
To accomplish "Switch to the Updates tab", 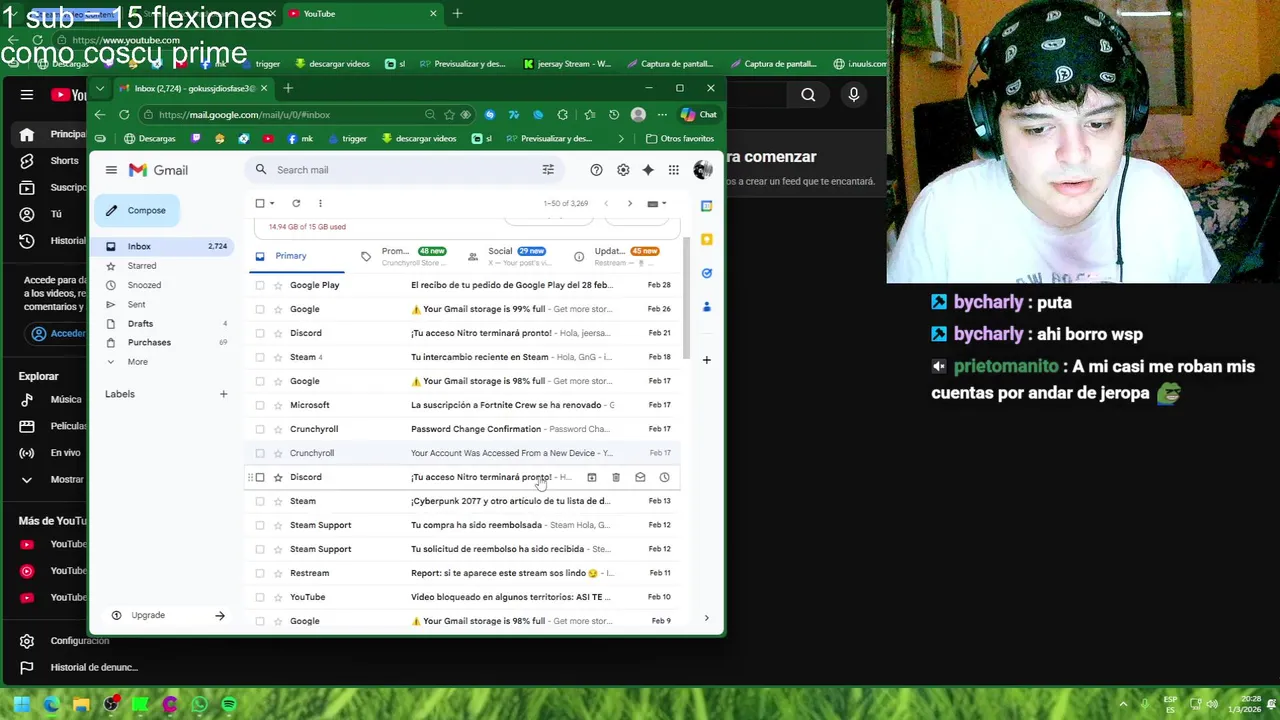I will point(616,256).
